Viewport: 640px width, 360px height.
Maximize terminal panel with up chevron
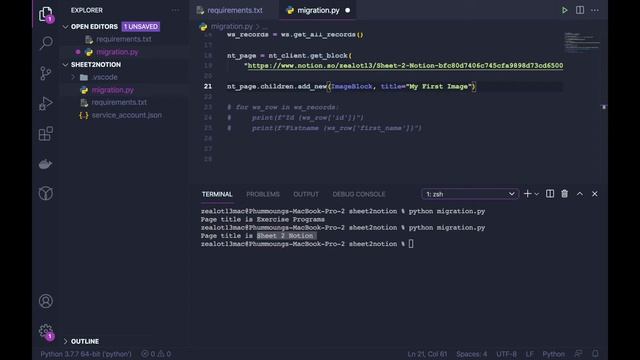pyautogui.click(x=580, y=194)
